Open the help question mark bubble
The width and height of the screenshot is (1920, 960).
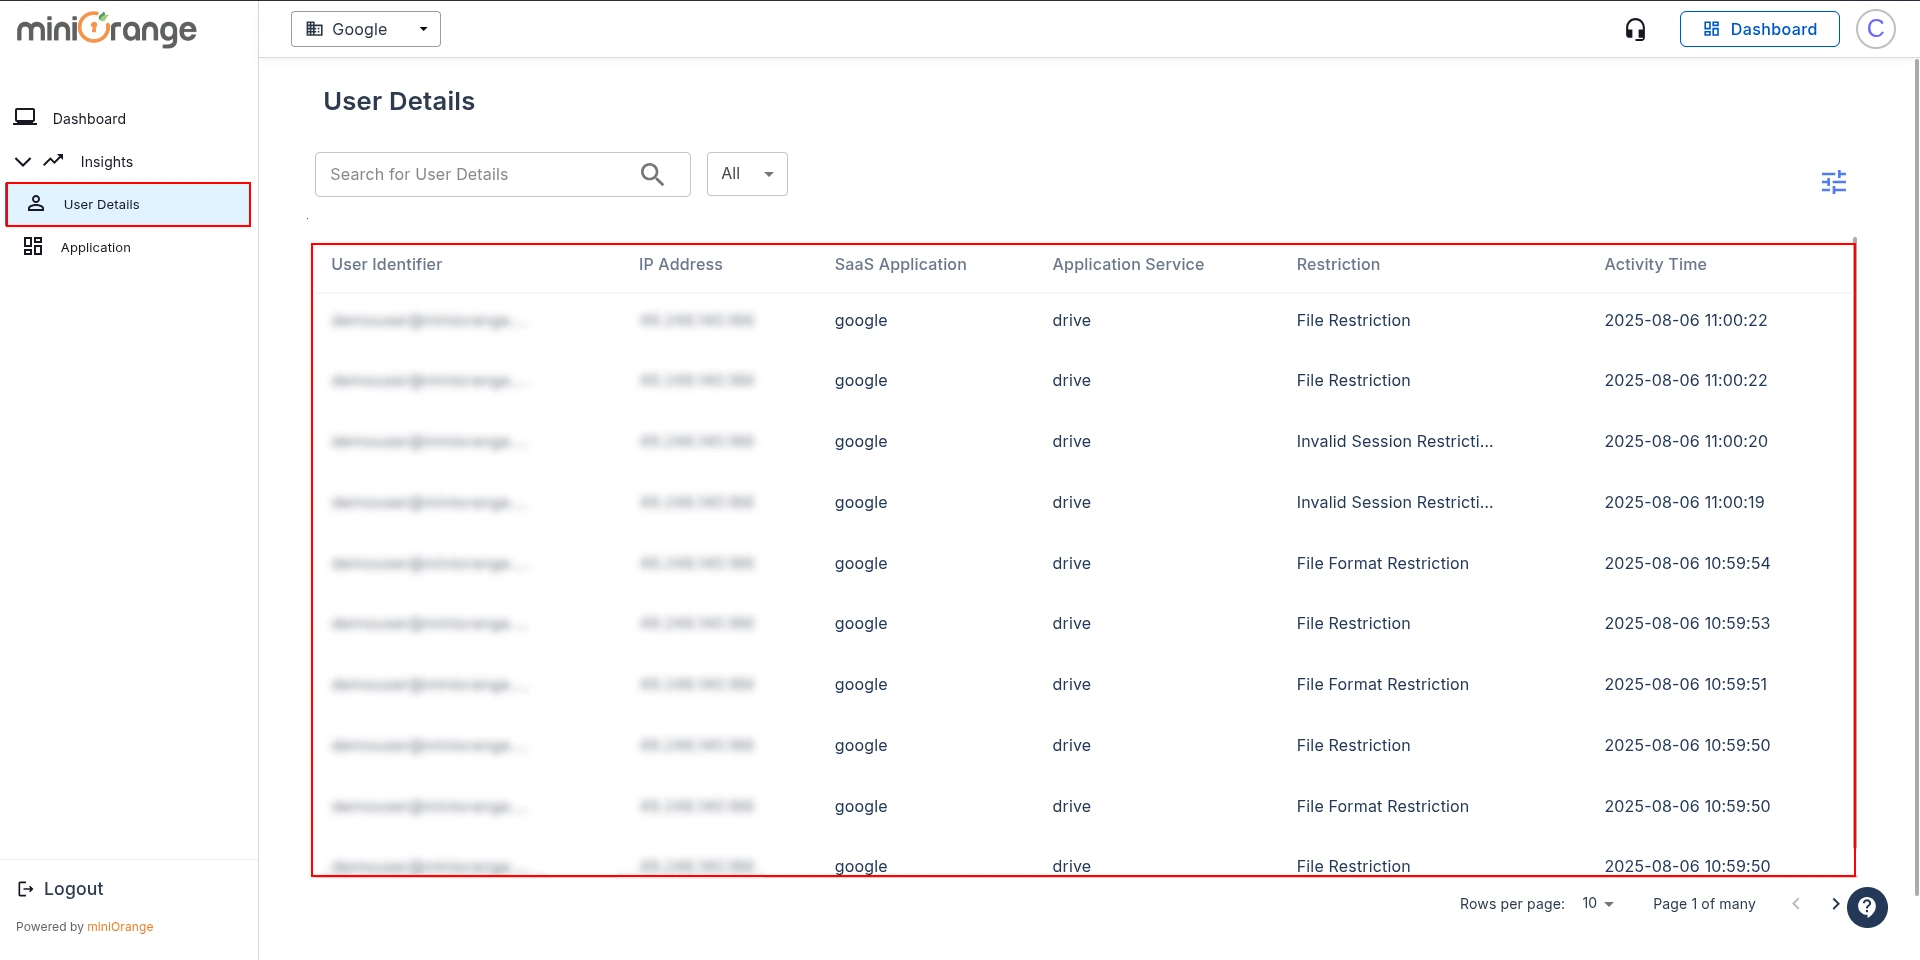click(1867, 908)
